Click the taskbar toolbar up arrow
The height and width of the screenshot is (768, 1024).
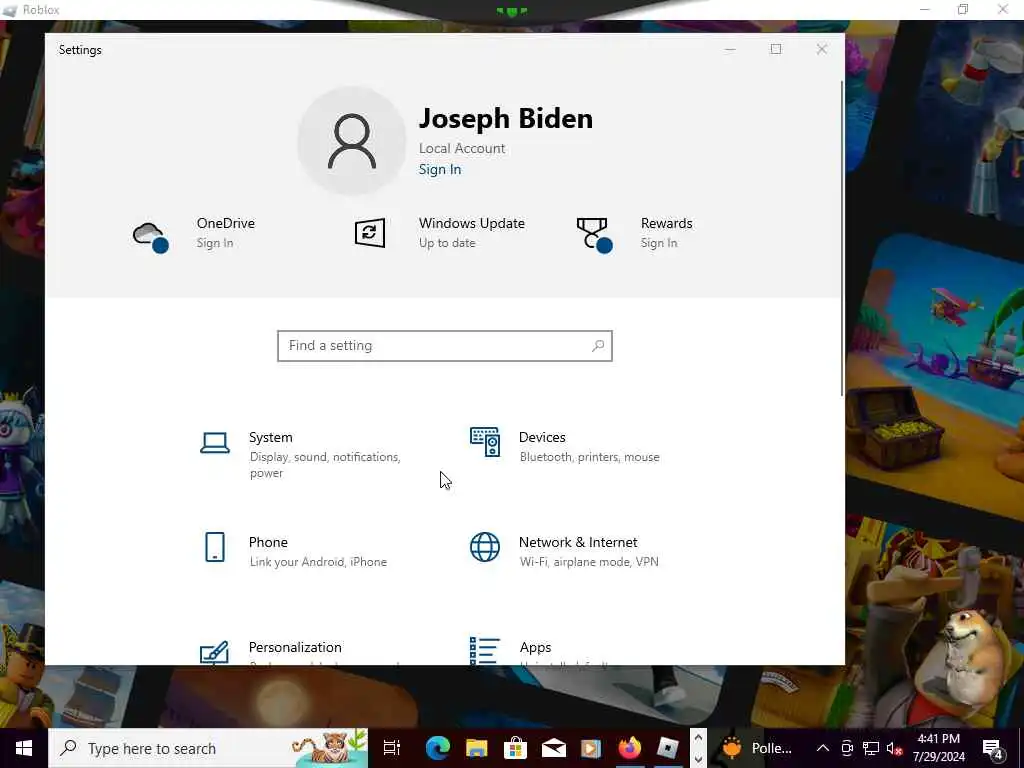coord(697,738)
